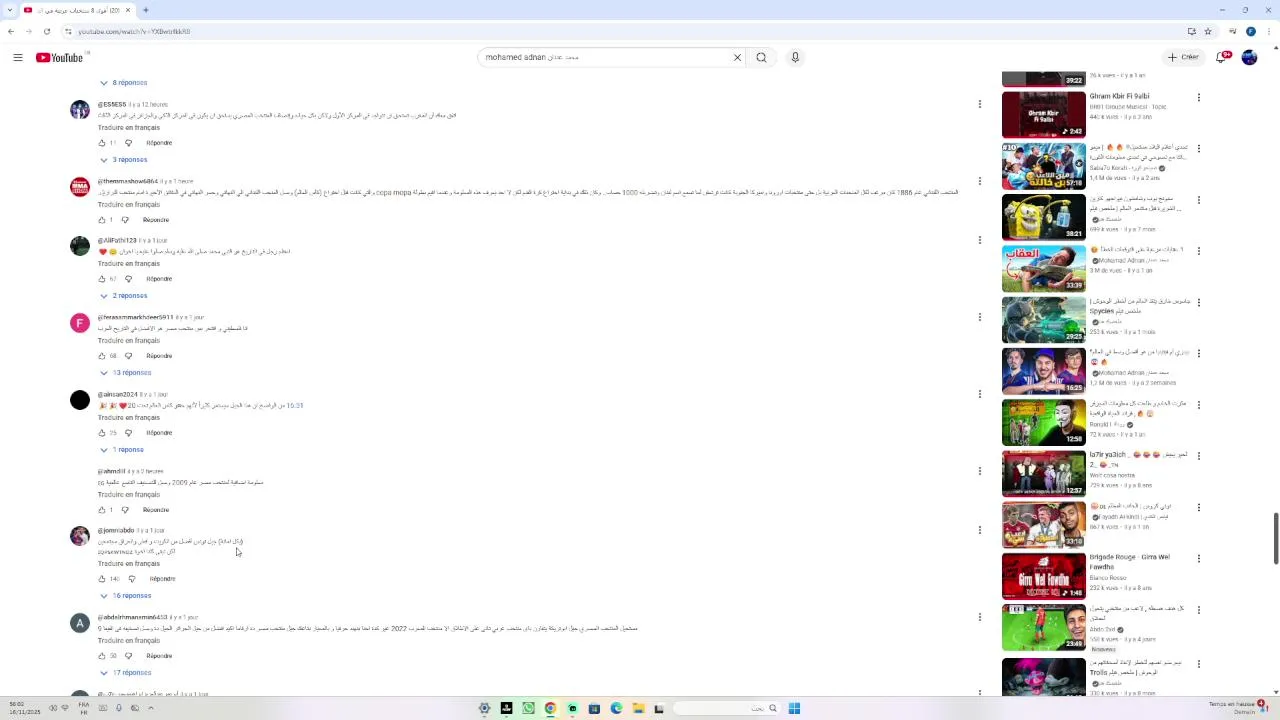Go back in browser history
Image resolution: width=1280 pixels, height=720 pixels.
click(x=11, y=31)
